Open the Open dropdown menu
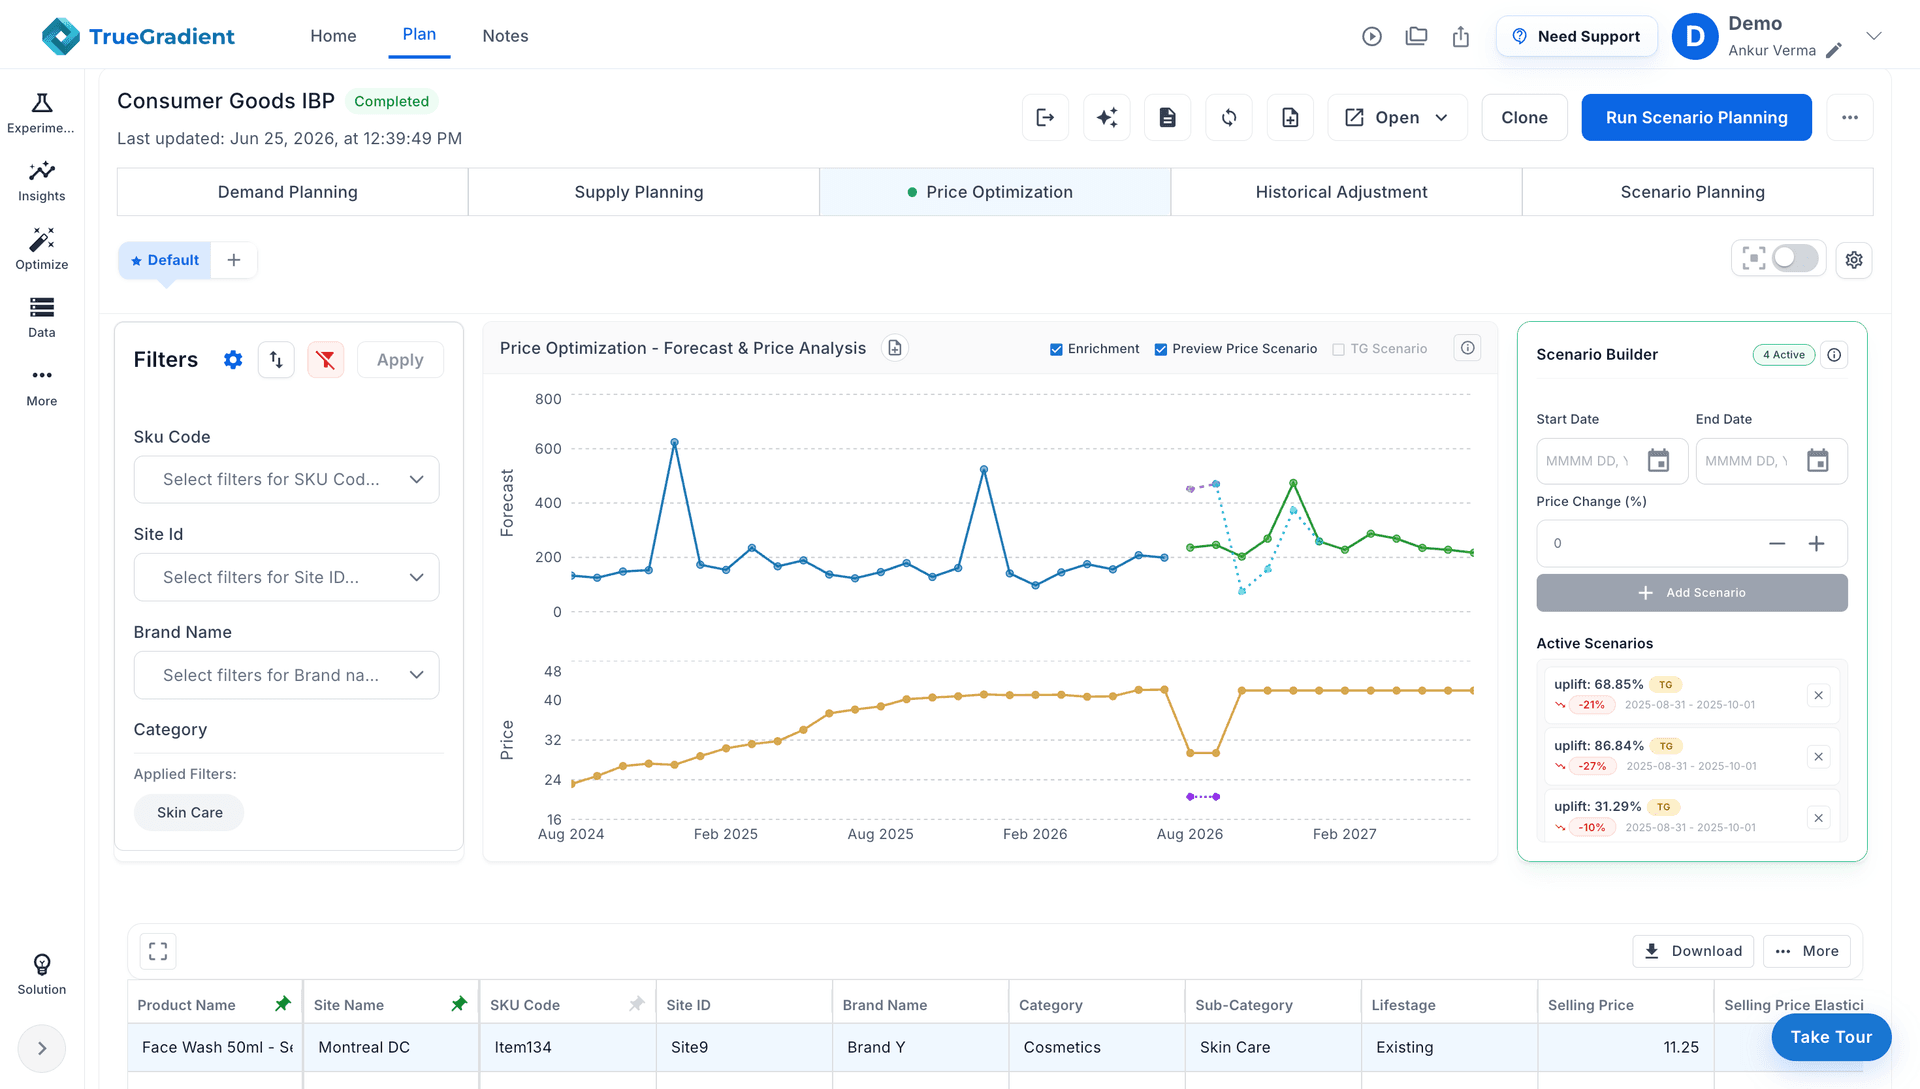The height and width of the screenshot is (1089, 1920). coord(1397,117)
